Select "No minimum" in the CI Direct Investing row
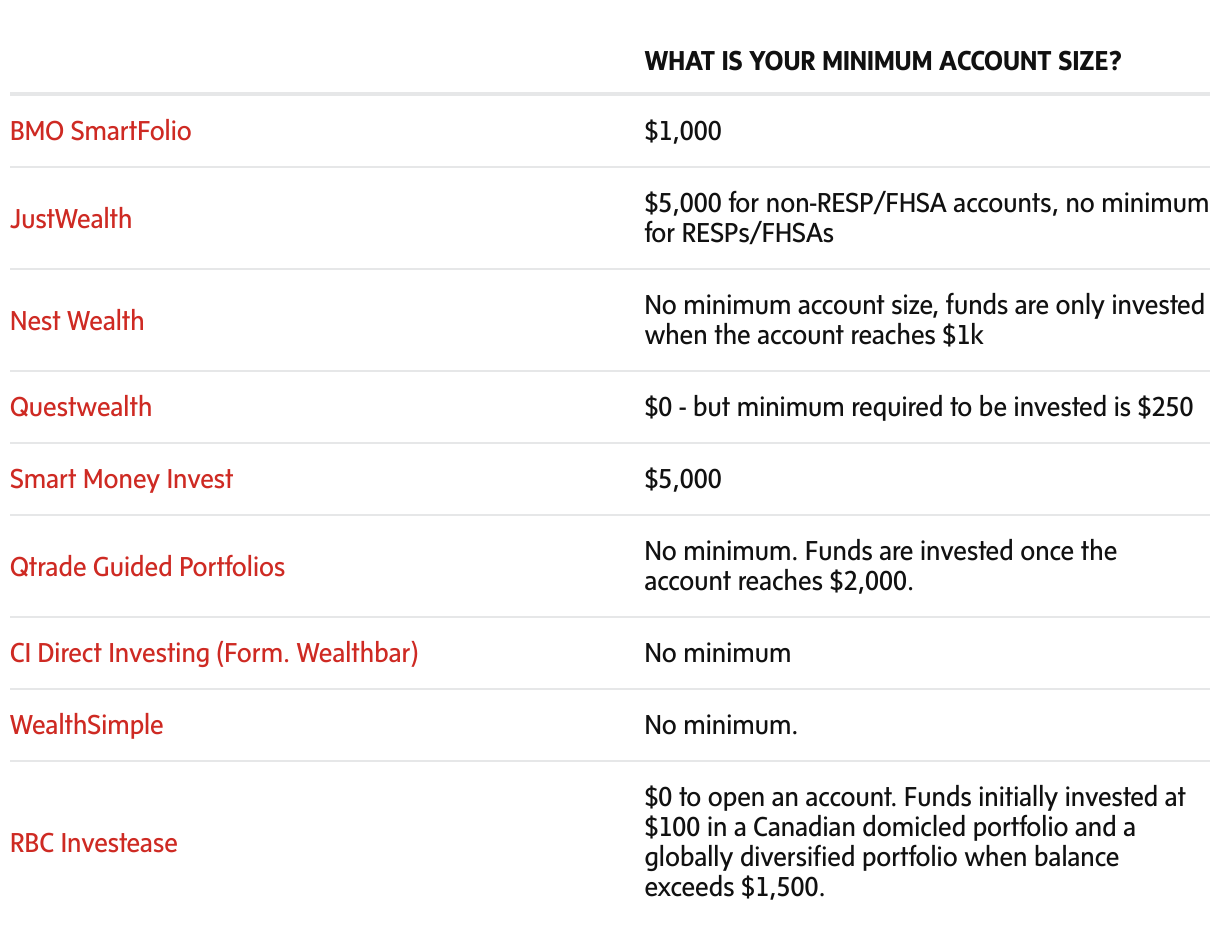Screen dimensions: 1220x932 pos(717,653)
